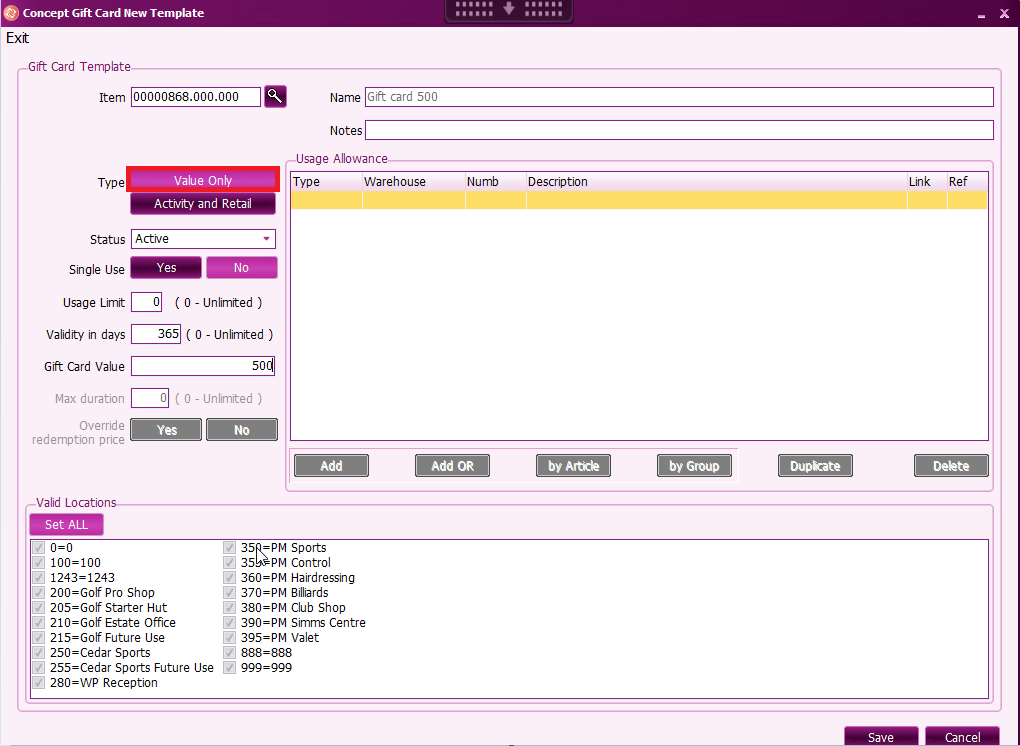Set Single Use to Yes
This screenshot has height=746, width=1020.
click(x=166, y=267)
